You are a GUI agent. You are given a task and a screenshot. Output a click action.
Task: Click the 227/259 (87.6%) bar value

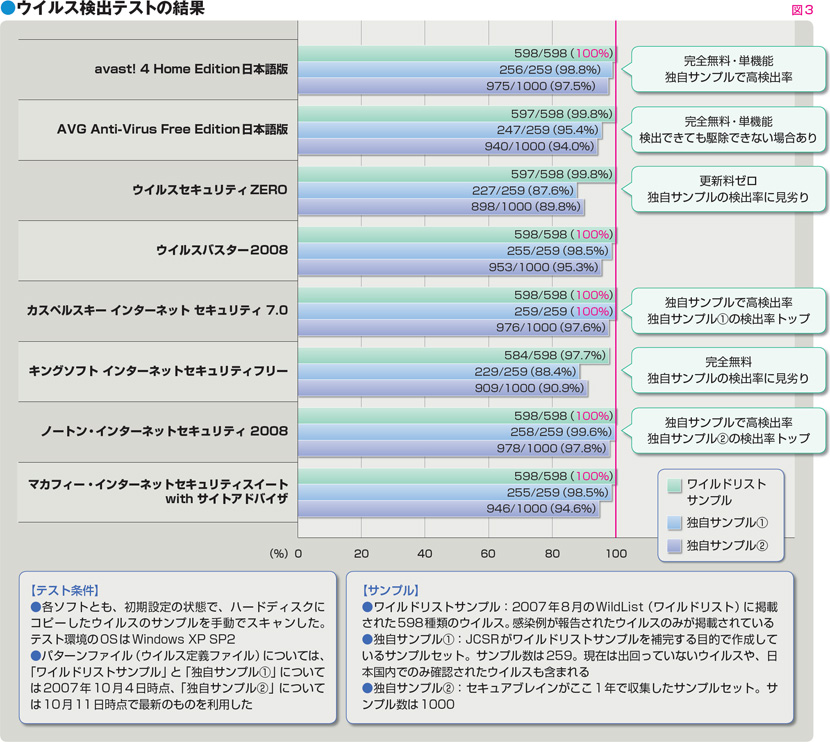tap(522, 190)
